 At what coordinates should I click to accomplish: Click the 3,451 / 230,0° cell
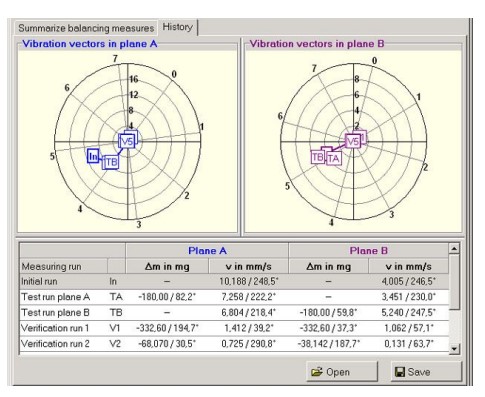click(x=408, y=297)
